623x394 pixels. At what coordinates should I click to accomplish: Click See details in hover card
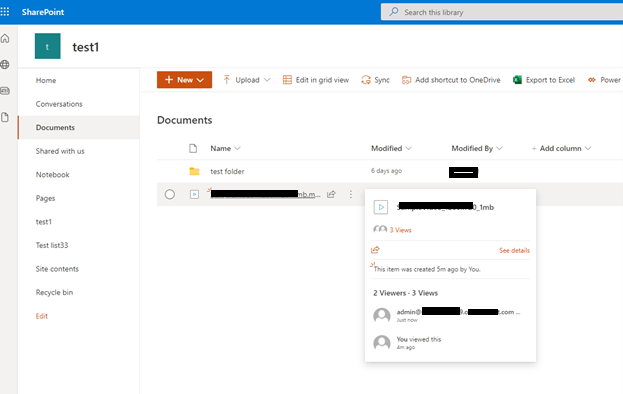(x=514, y=250)
